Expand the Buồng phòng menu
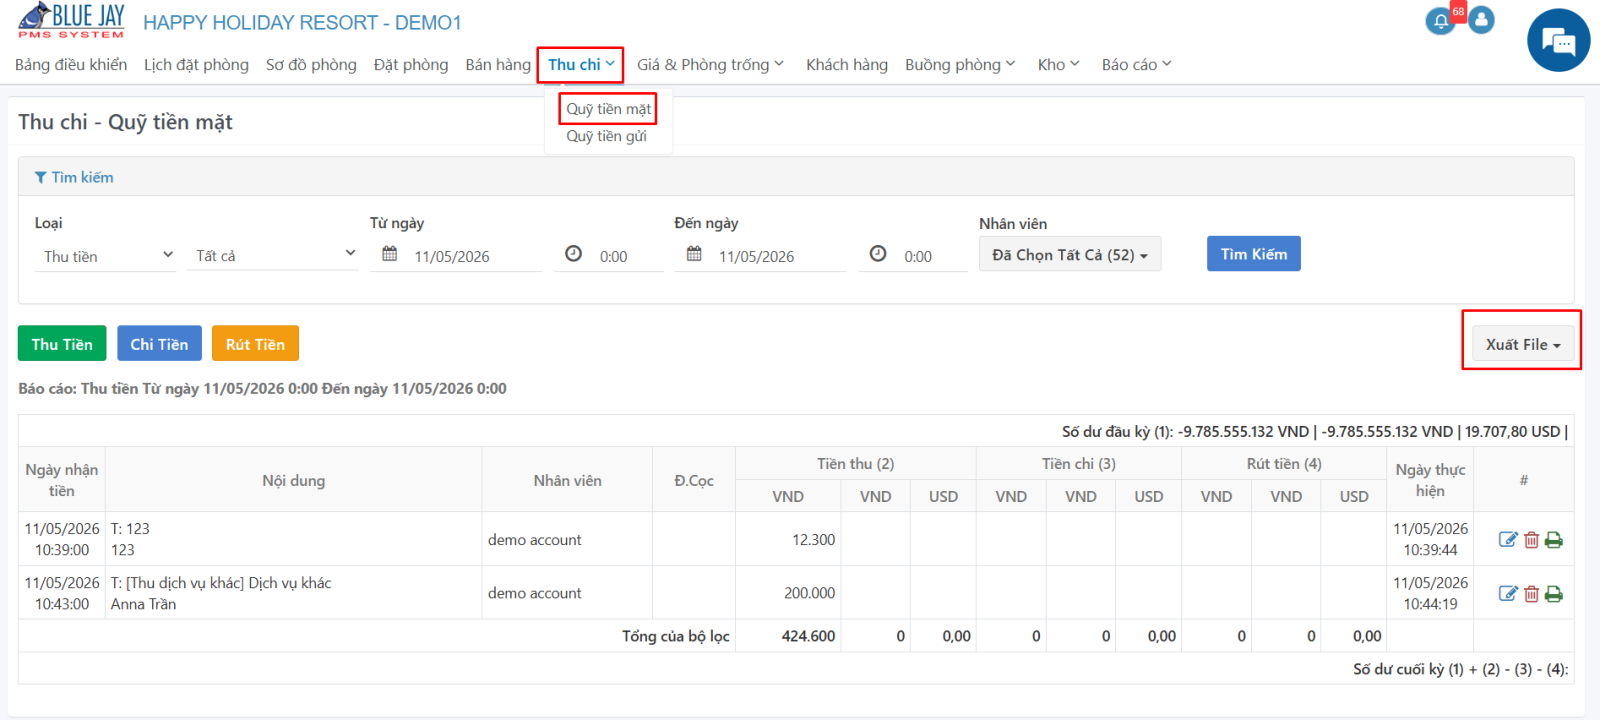Image resolution: width=1600 pixels, height=720 pixels. 960,65
